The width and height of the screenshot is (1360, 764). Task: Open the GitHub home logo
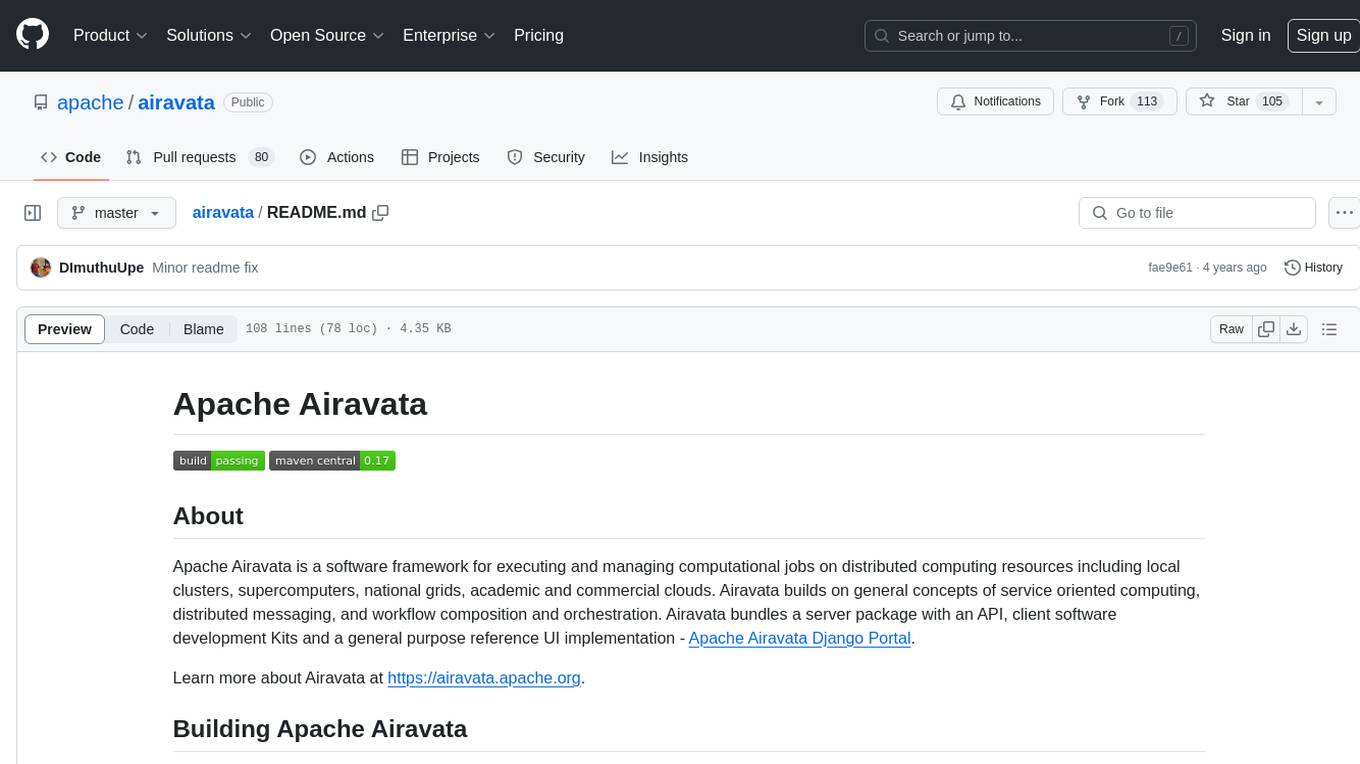tap(32, 35)
